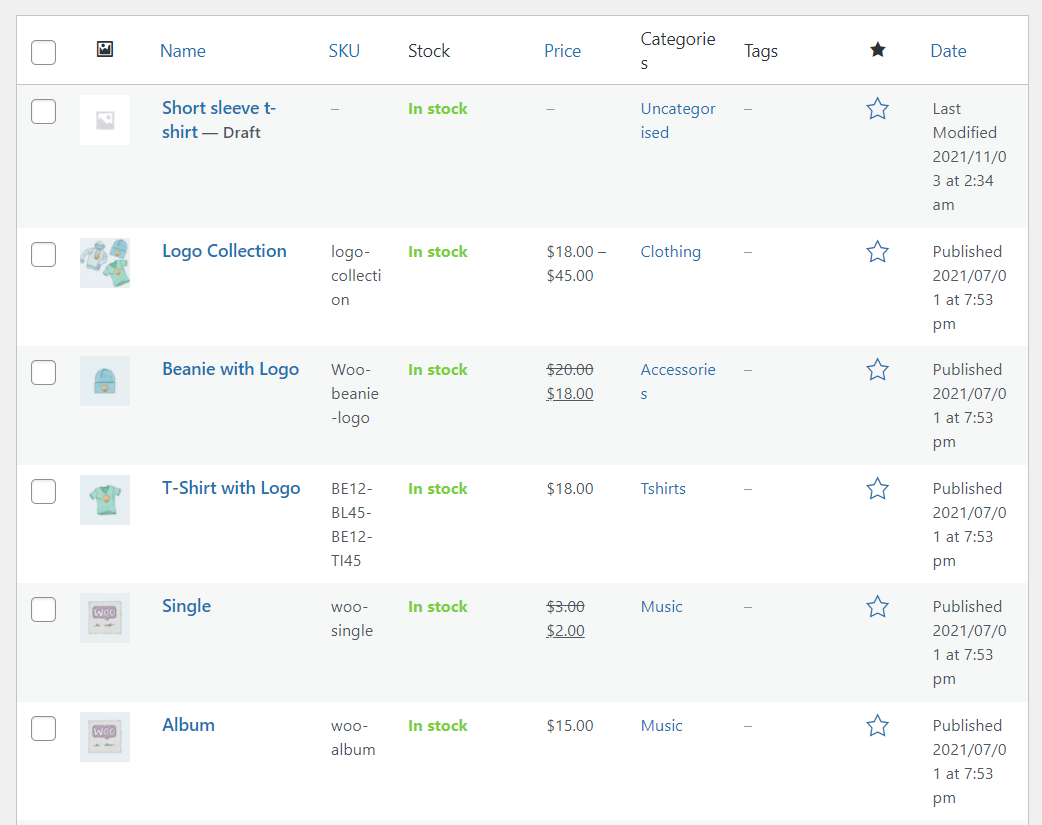The image size is (1042, 825).
Task: Mark T-Shirt with Logo as featured
Action: pyautogui.click(x=877, y=489)
